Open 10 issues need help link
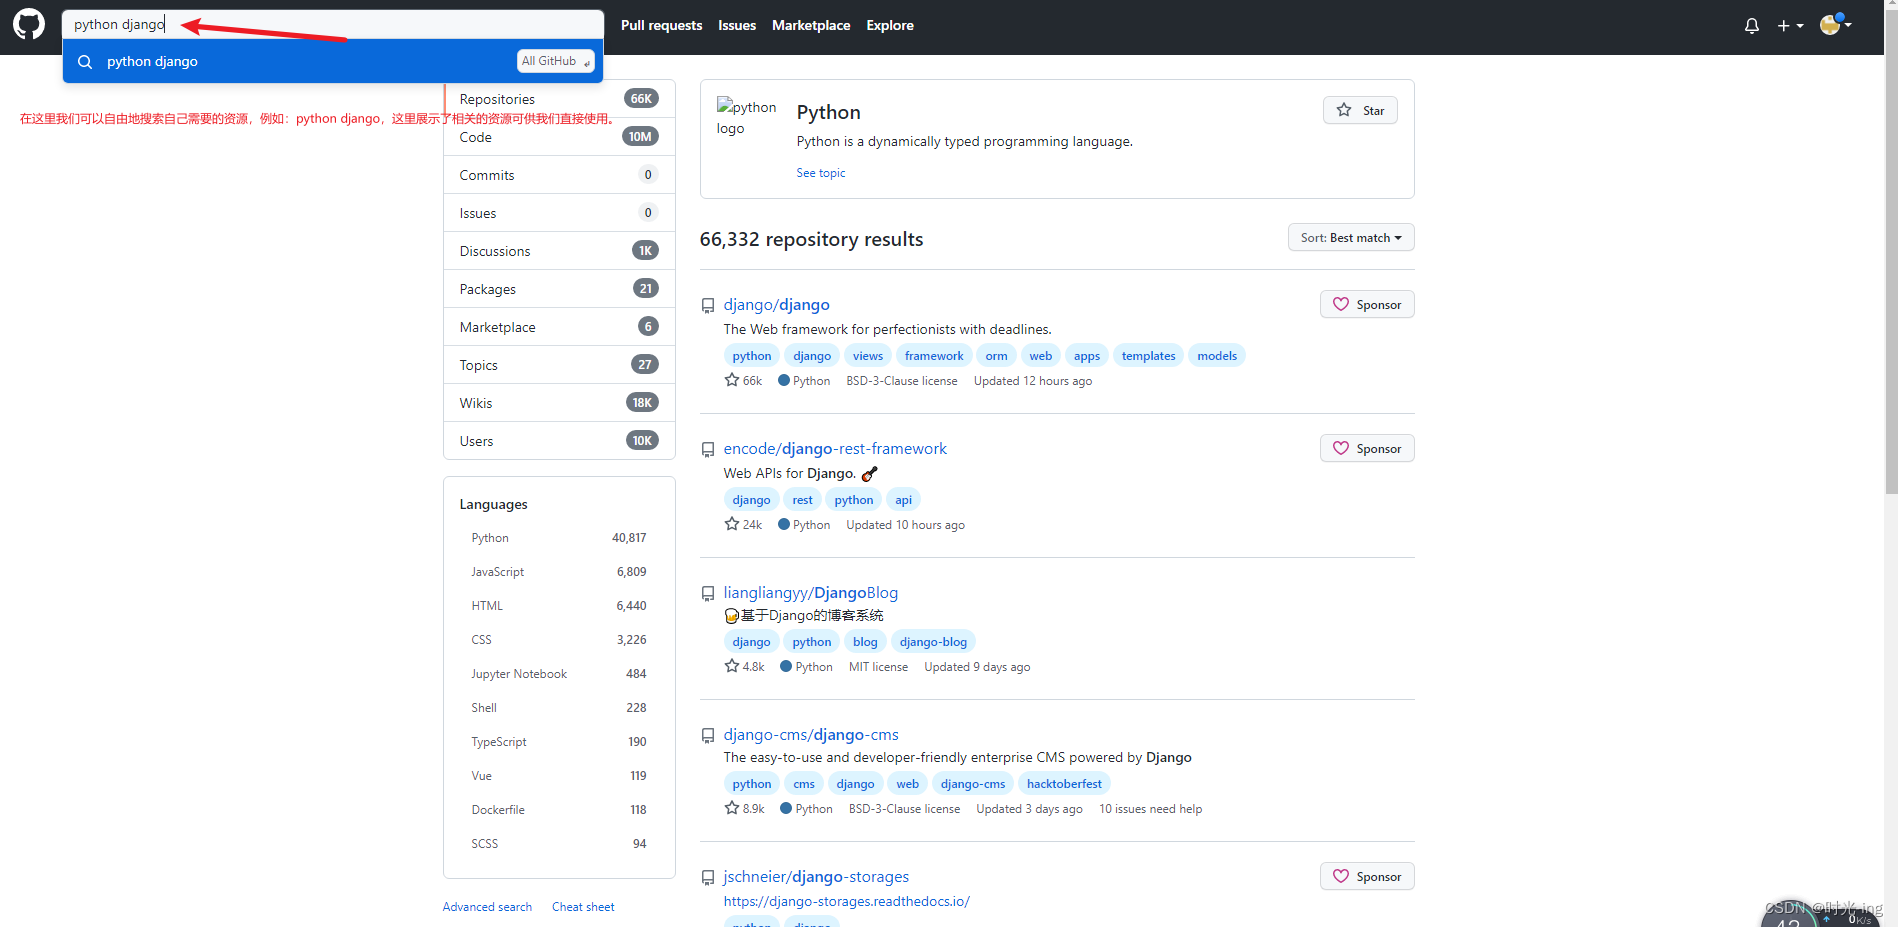 1150,809
